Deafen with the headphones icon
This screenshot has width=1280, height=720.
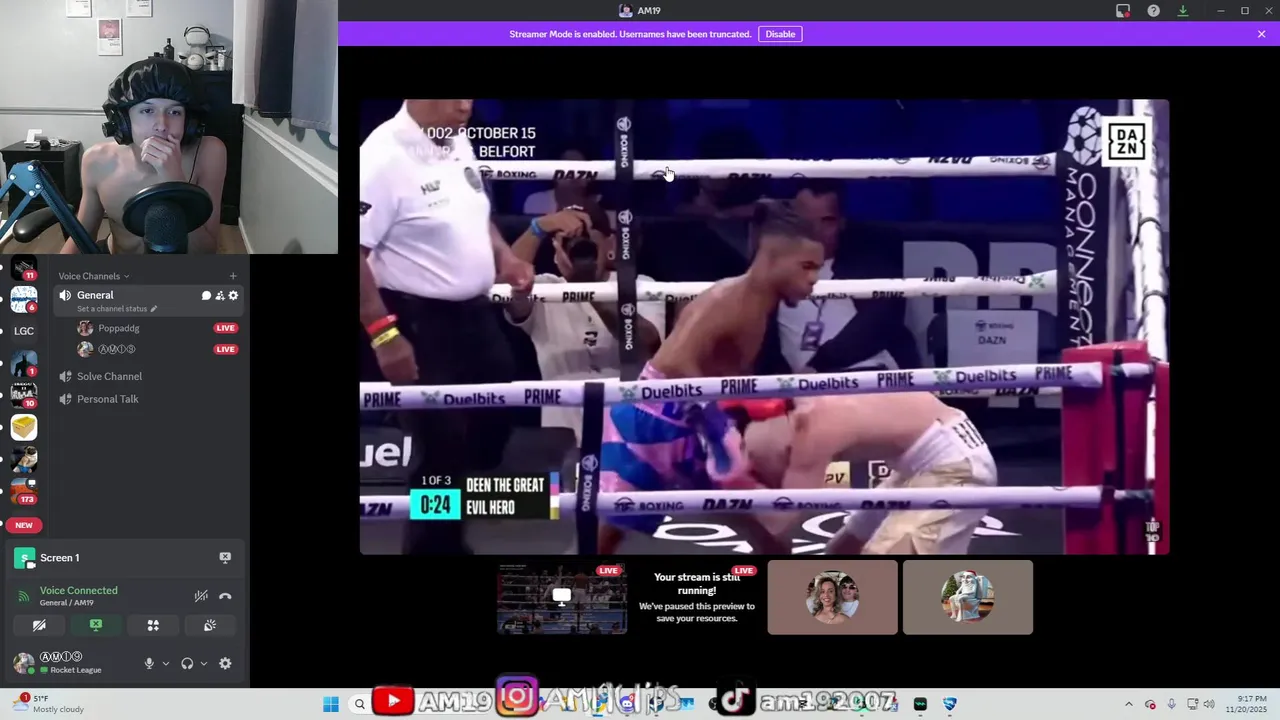click(x=187, y=663)
